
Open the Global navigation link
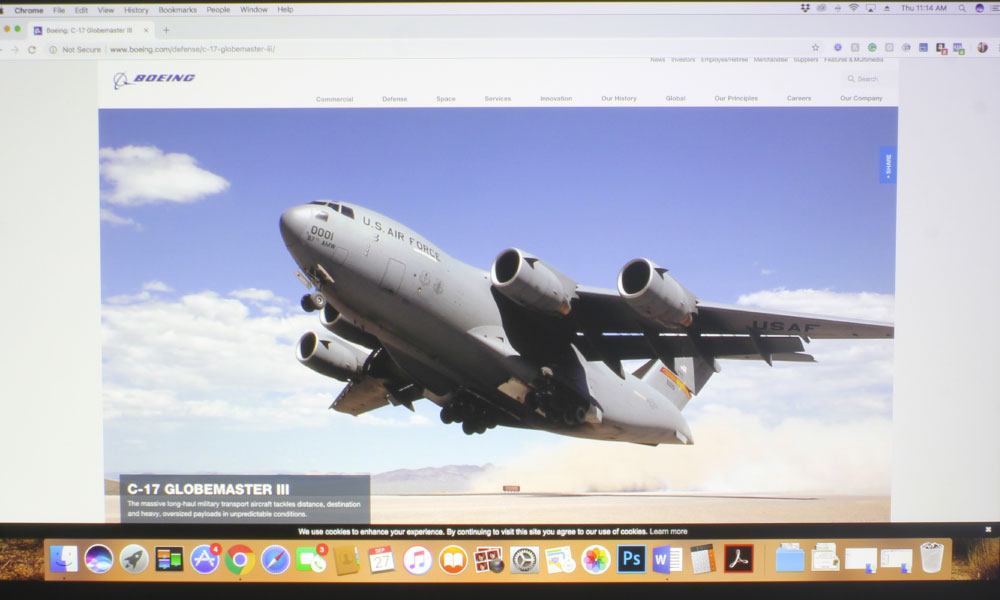pyautogui.click(x=675, y=98)
